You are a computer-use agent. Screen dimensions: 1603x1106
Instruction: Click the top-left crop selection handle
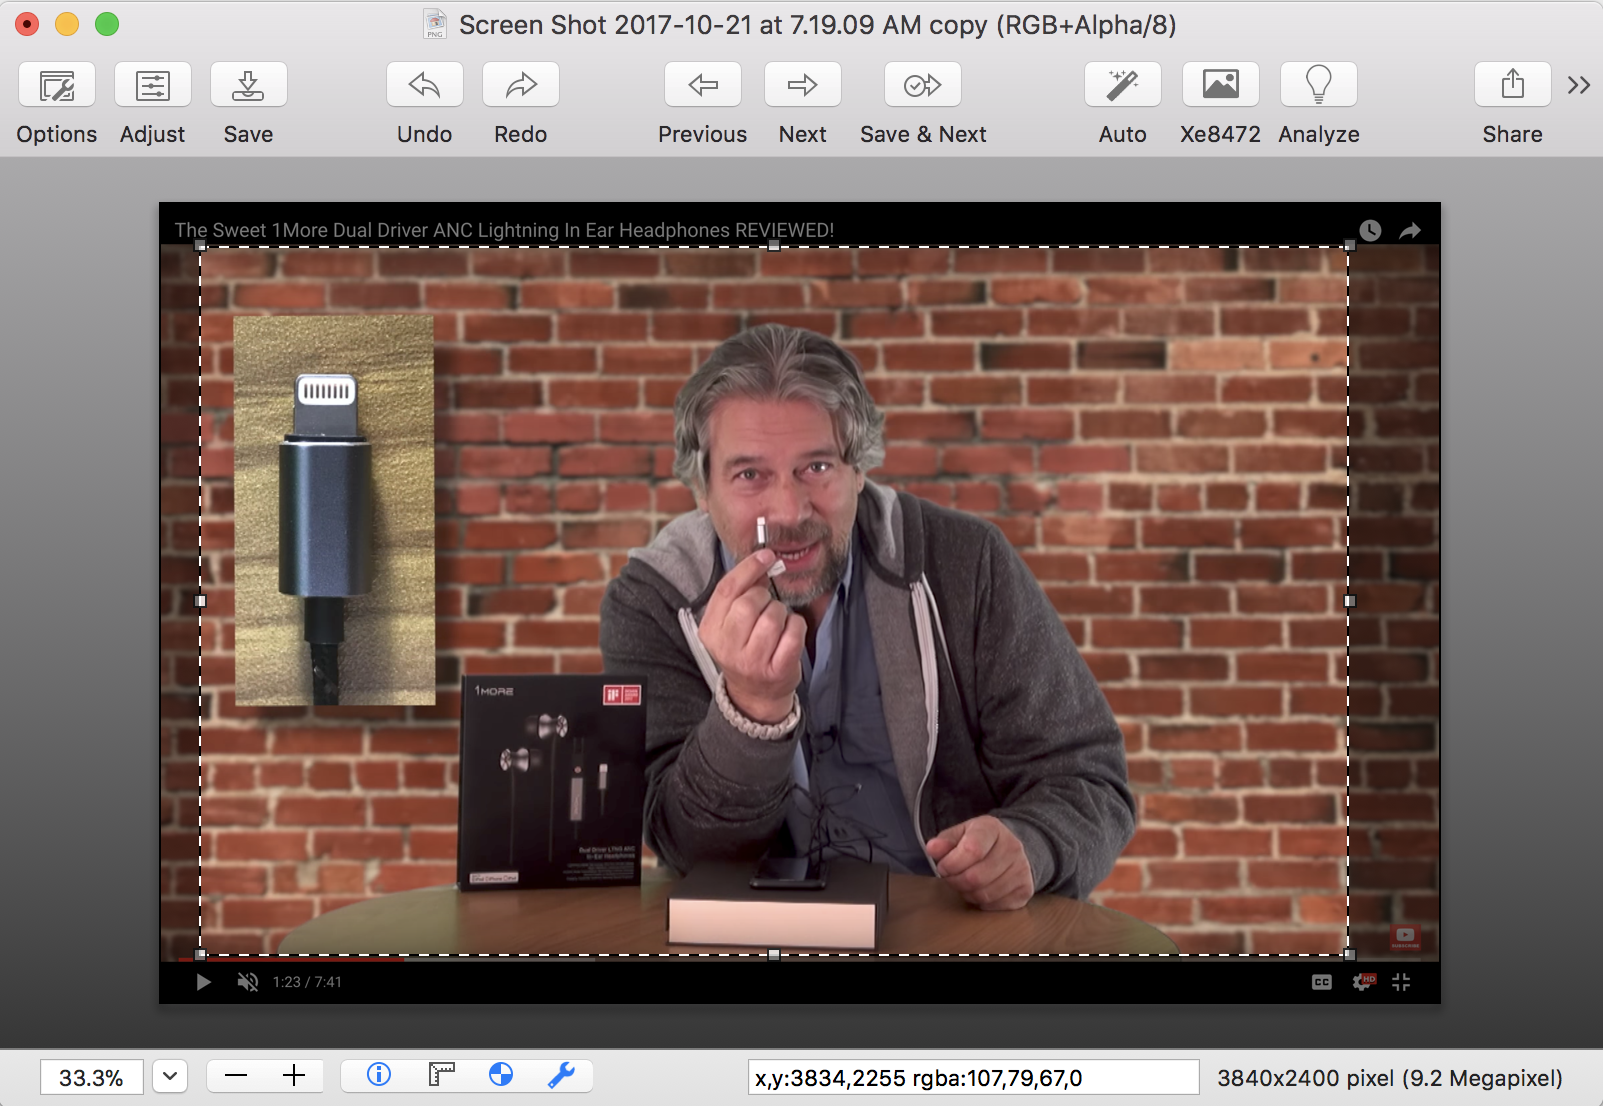click(x=201, y=246)
